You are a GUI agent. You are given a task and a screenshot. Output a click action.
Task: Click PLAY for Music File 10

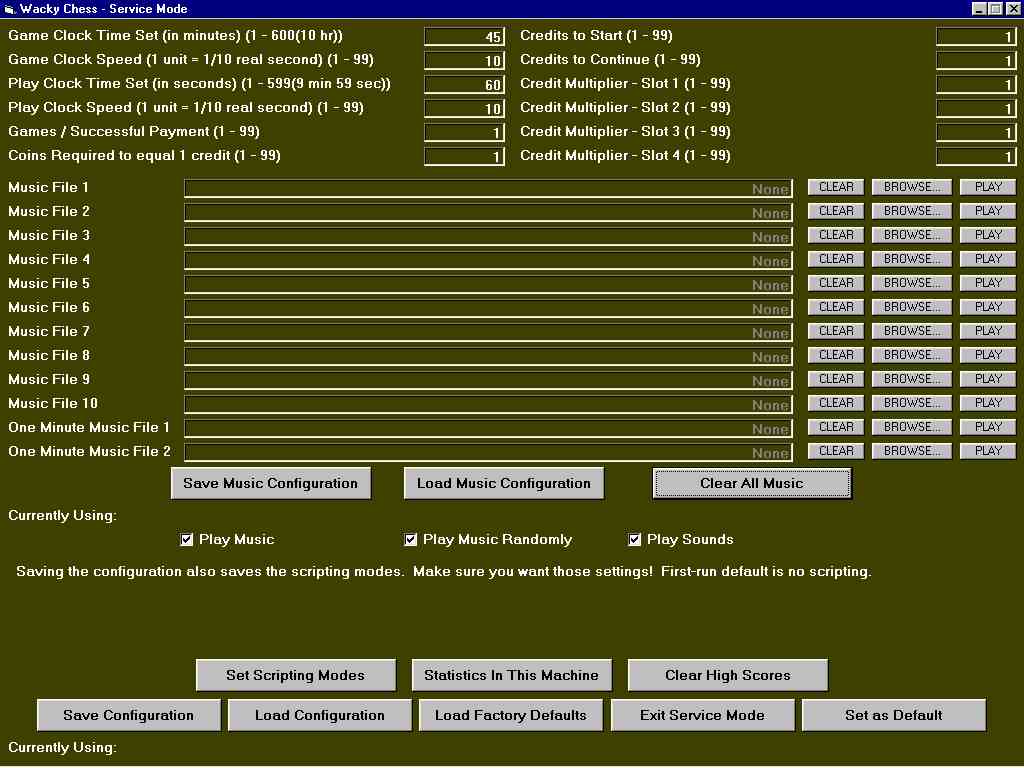click(988, 404)
